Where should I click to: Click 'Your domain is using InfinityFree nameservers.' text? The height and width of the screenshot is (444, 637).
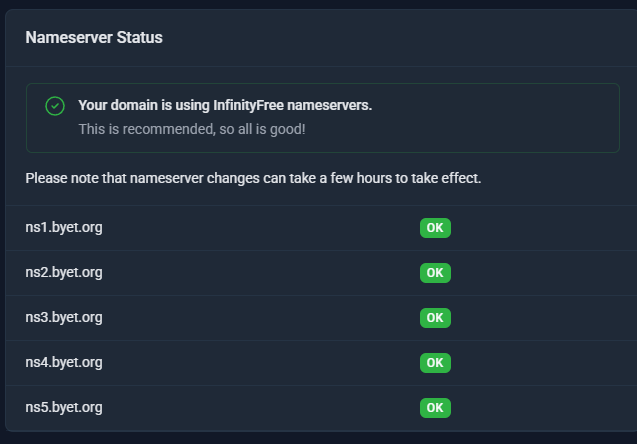click(225, 105)
